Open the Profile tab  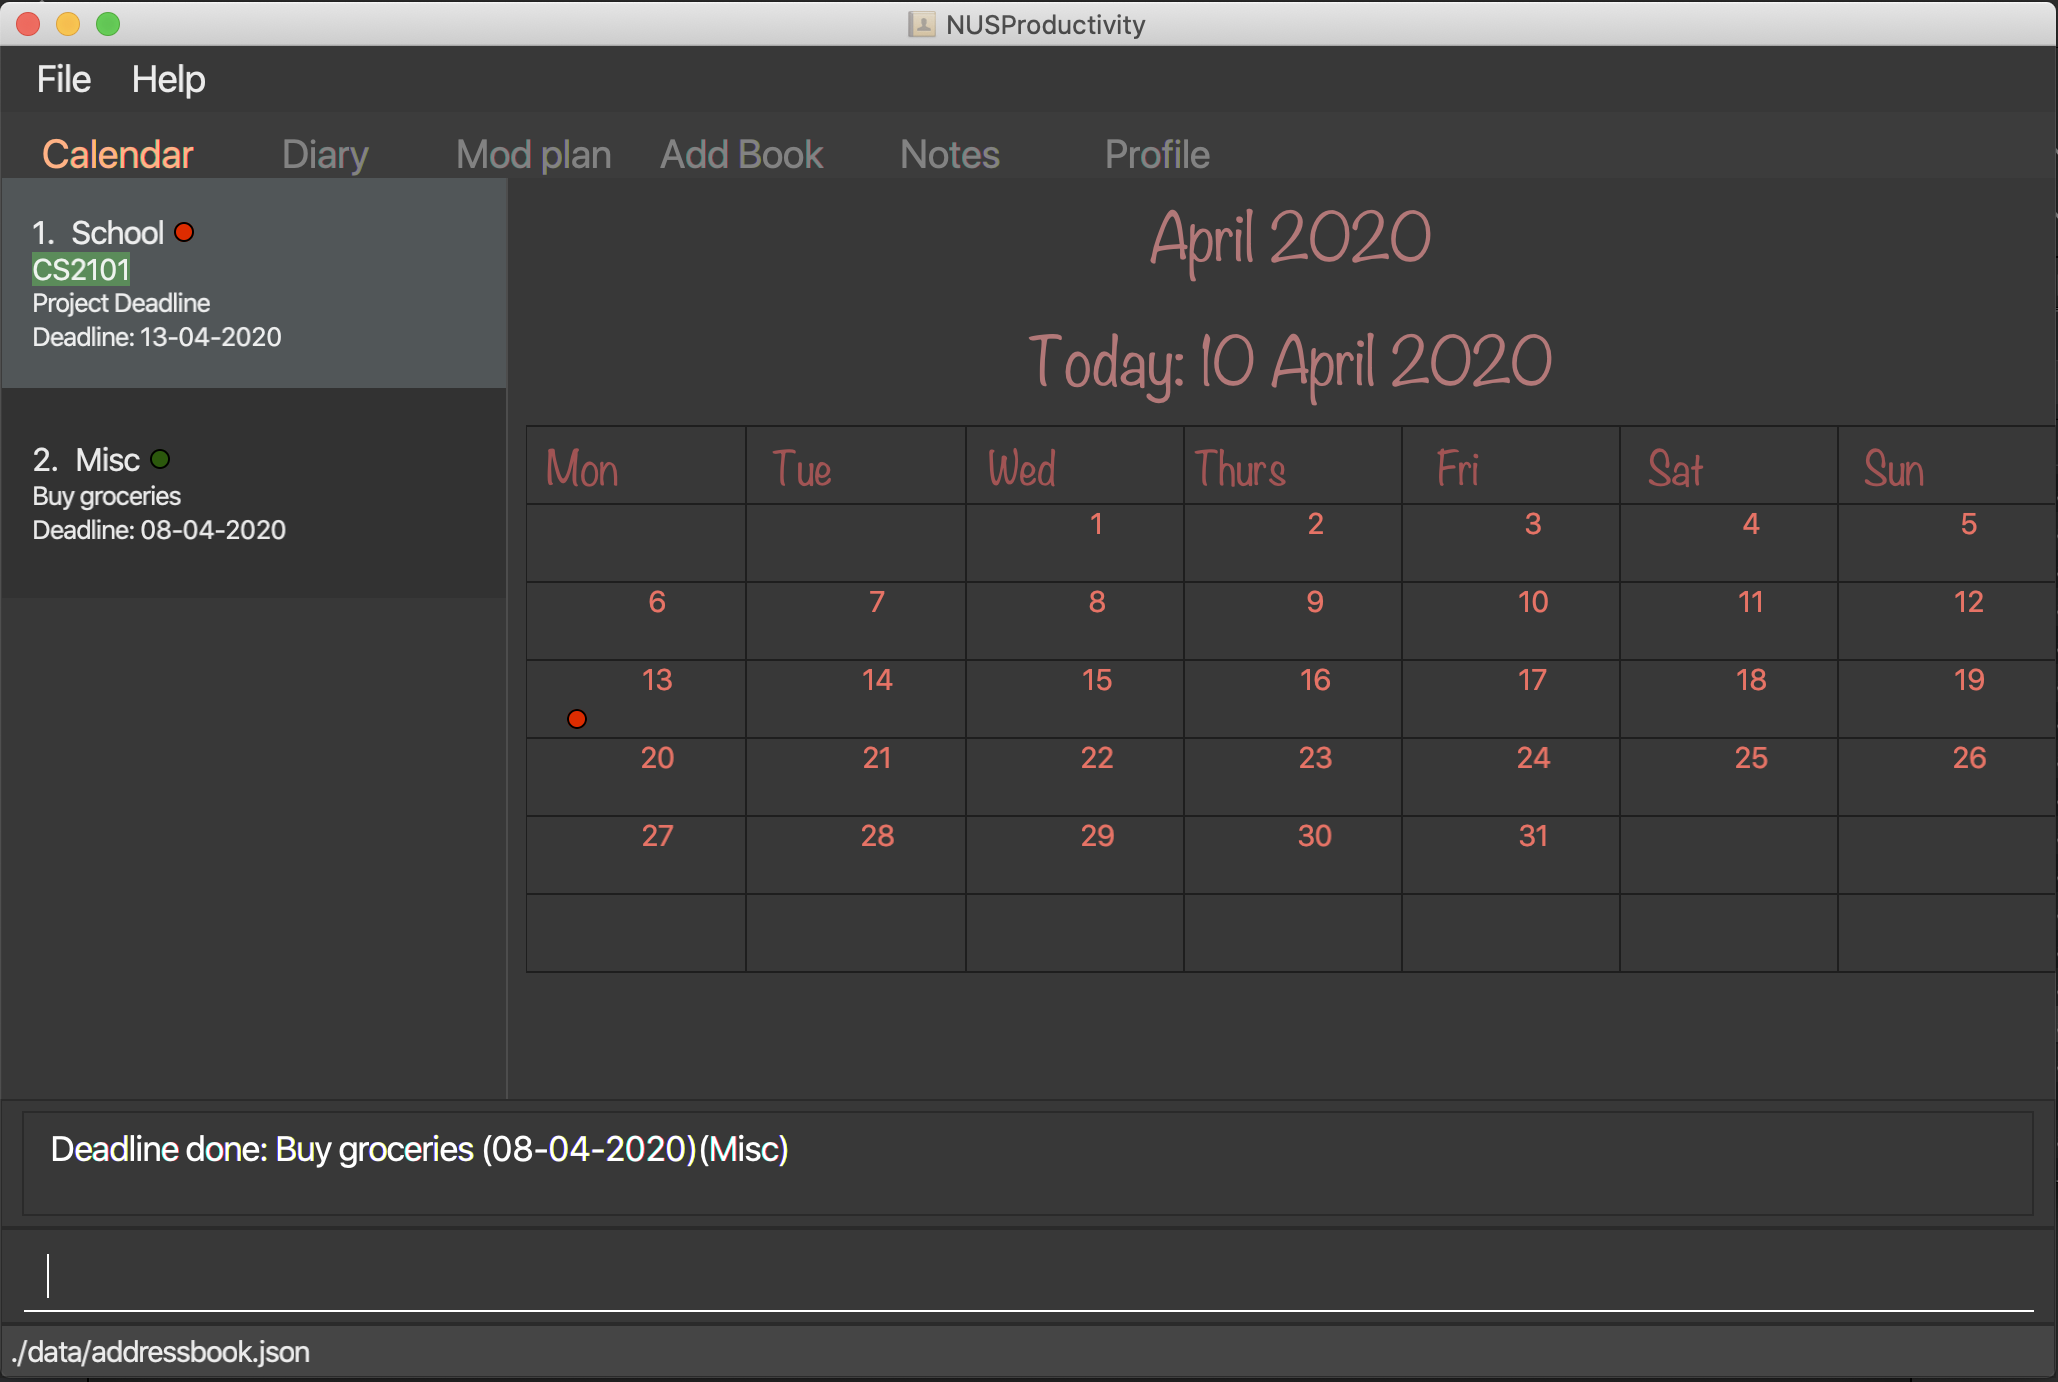click(1157, 154)
